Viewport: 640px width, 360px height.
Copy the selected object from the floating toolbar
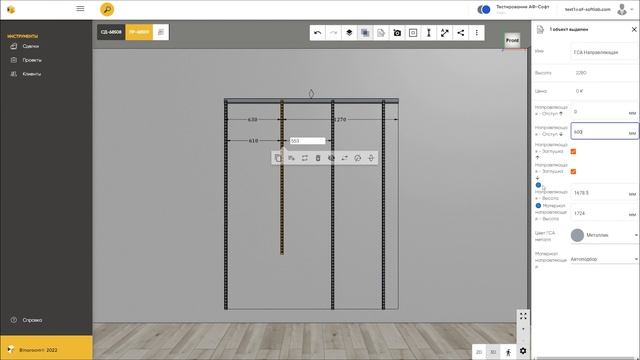(x=278, y=158)
